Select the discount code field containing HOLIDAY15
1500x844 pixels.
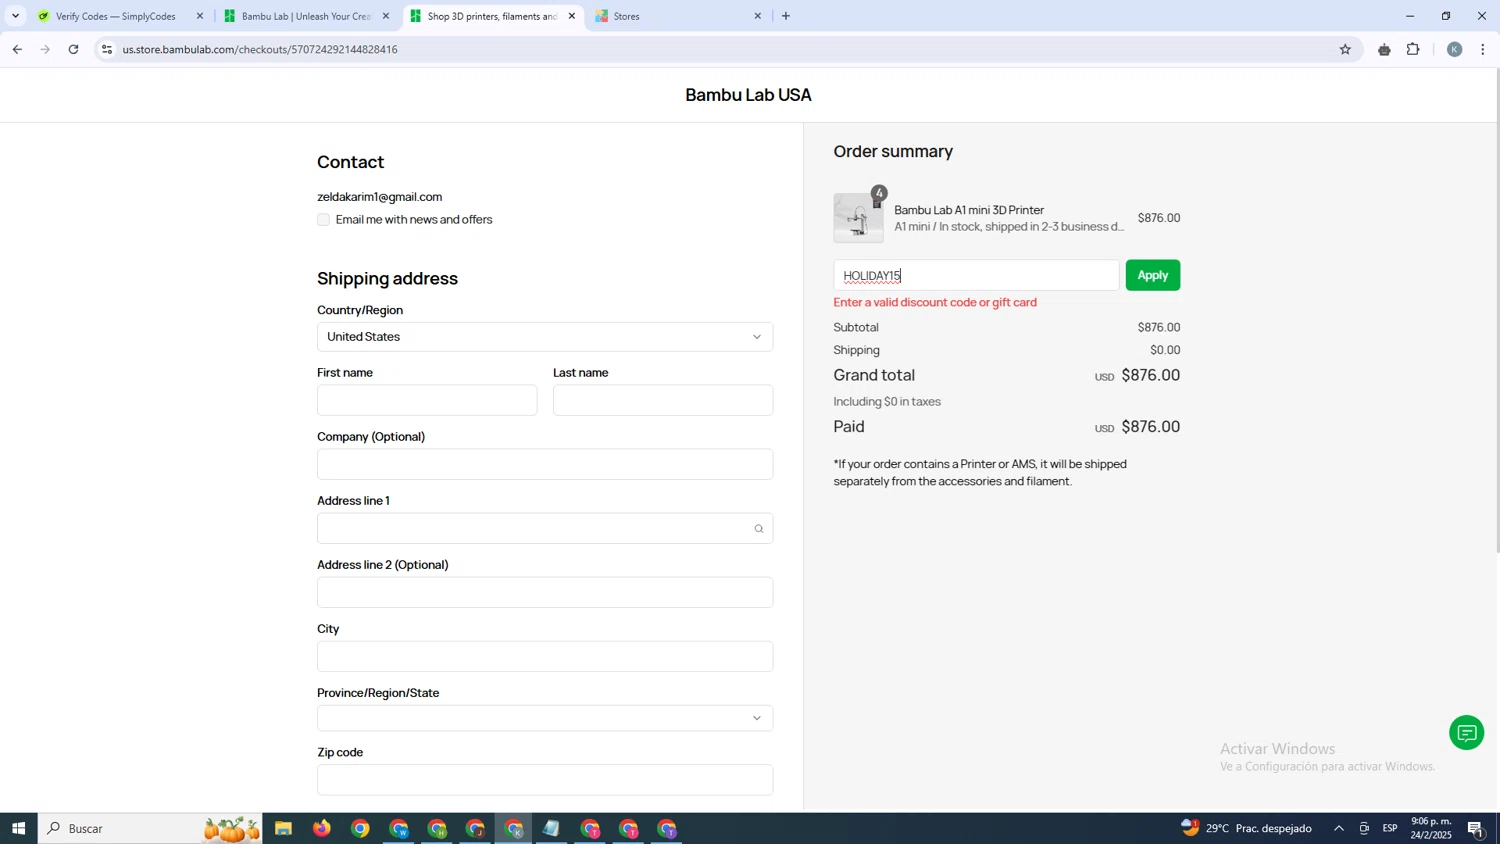pyautogui.click(x=976, y=275)
